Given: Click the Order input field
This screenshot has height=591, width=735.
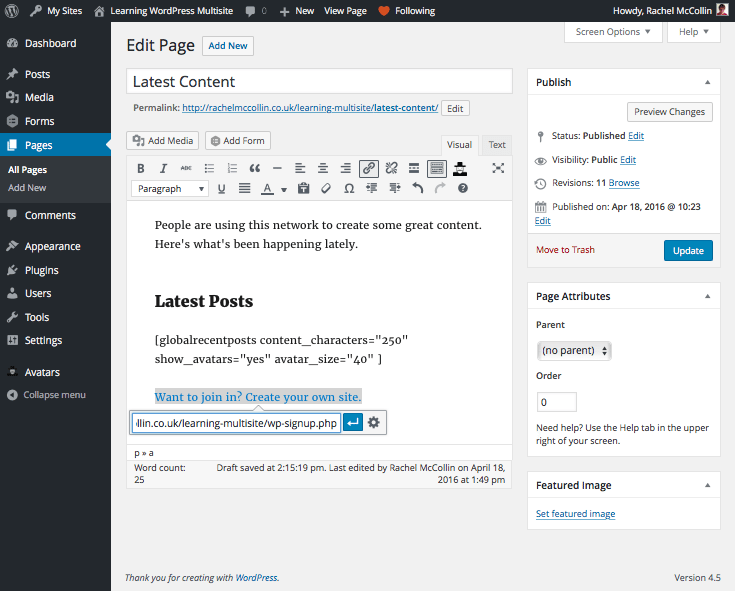Looking at the screenshot, I should [556, 402].
